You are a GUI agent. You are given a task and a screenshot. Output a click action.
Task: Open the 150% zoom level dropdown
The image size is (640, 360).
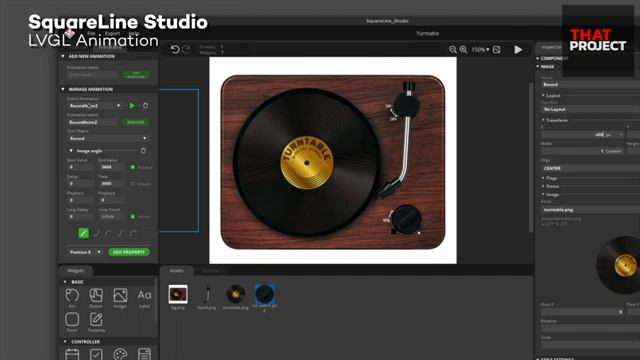tap(480, 49)
